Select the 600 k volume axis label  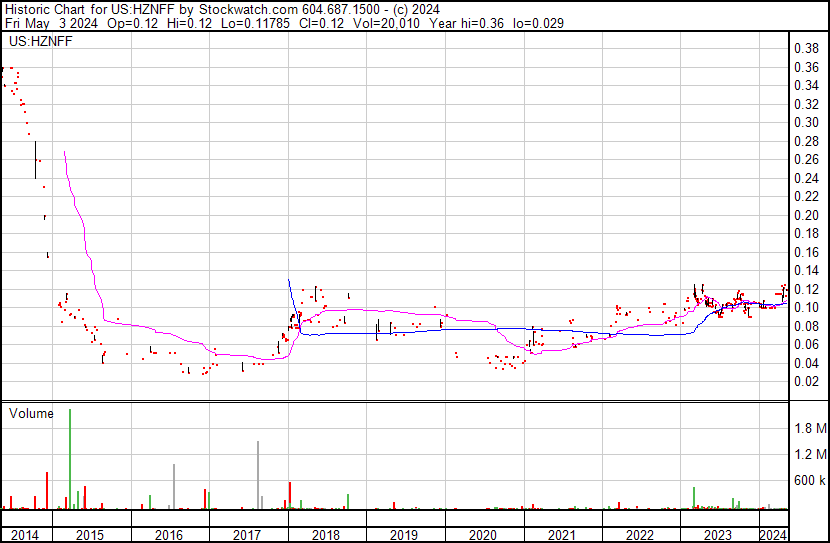click(x=809, y=481)
